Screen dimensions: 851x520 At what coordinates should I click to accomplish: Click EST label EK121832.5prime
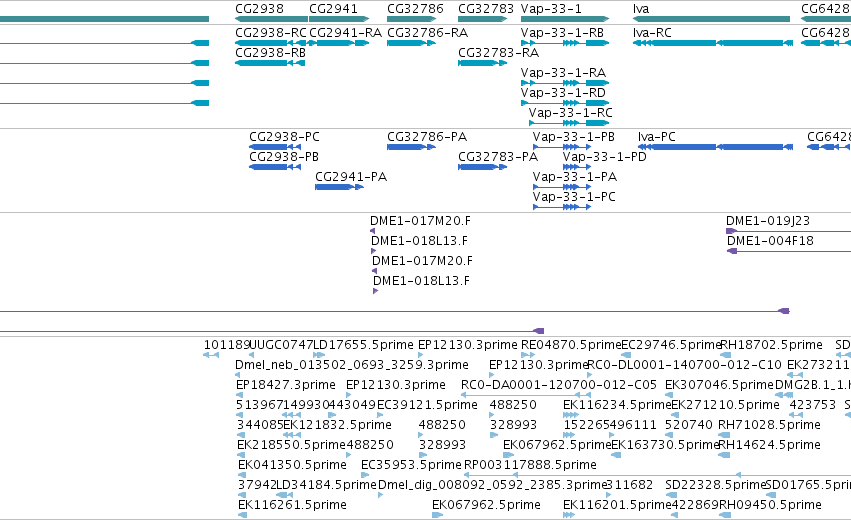coord(337,425)
